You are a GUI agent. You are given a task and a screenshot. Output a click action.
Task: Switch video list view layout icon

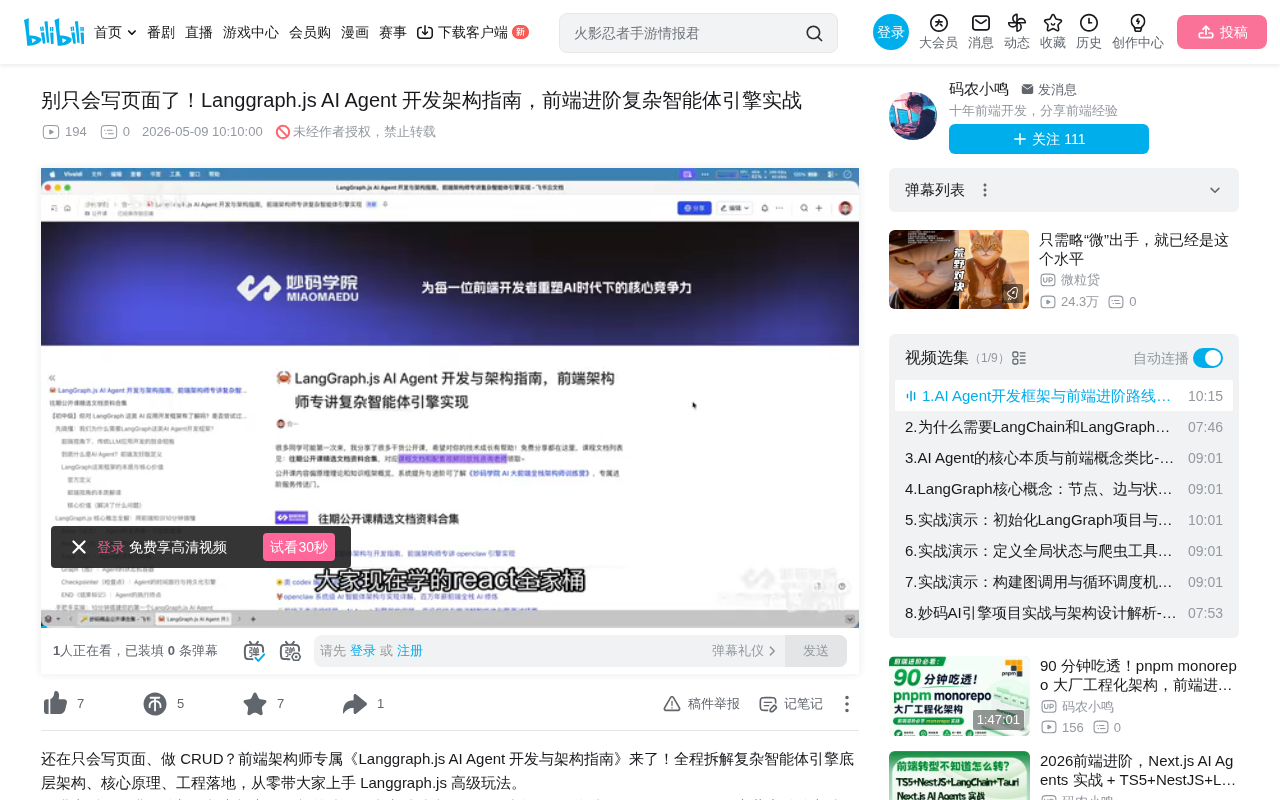pyautogui.click(x=1019, y=358)
